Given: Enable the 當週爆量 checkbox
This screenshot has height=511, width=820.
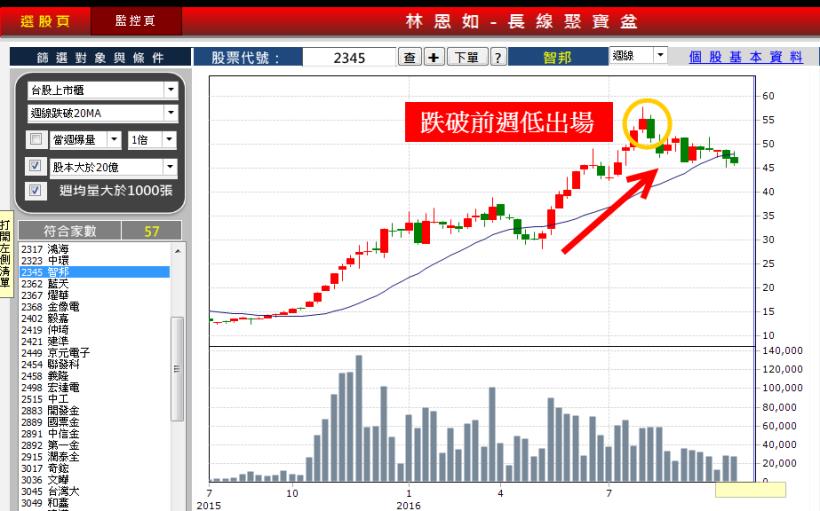Looking at the screenshot, I should pos(36,140).
